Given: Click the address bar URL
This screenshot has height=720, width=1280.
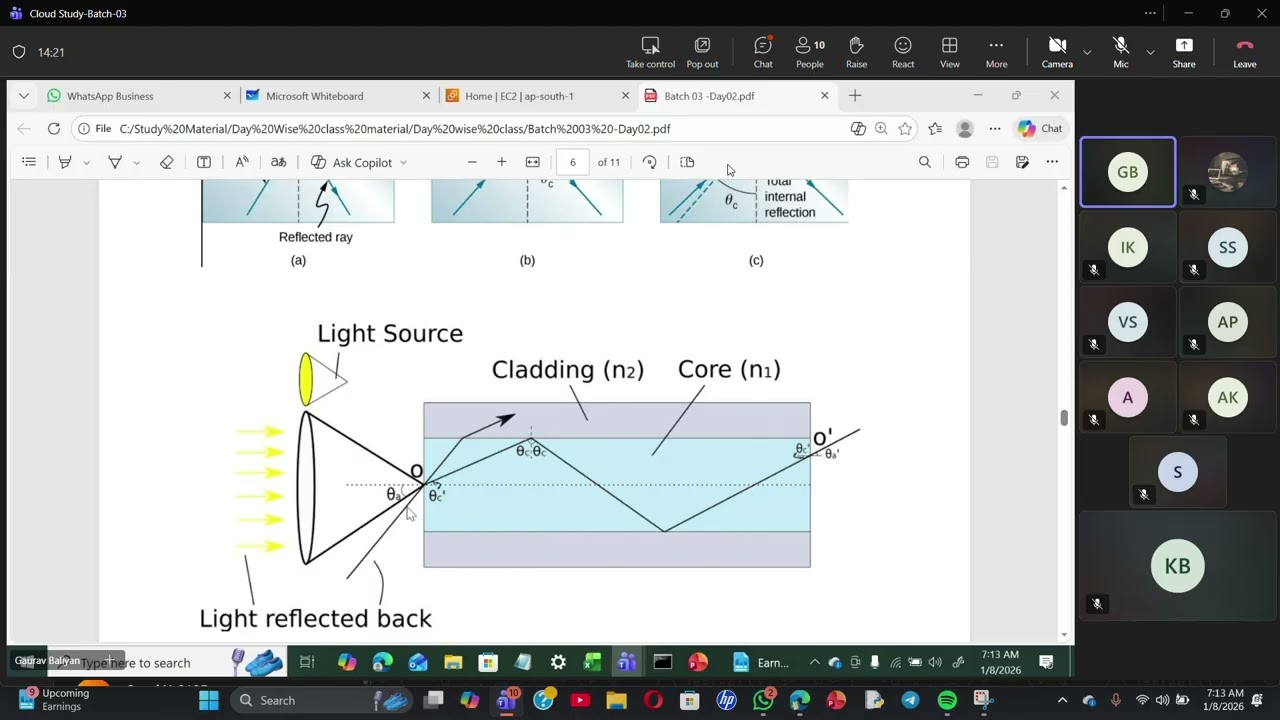Looking at the screenshot, I should 395,129.
